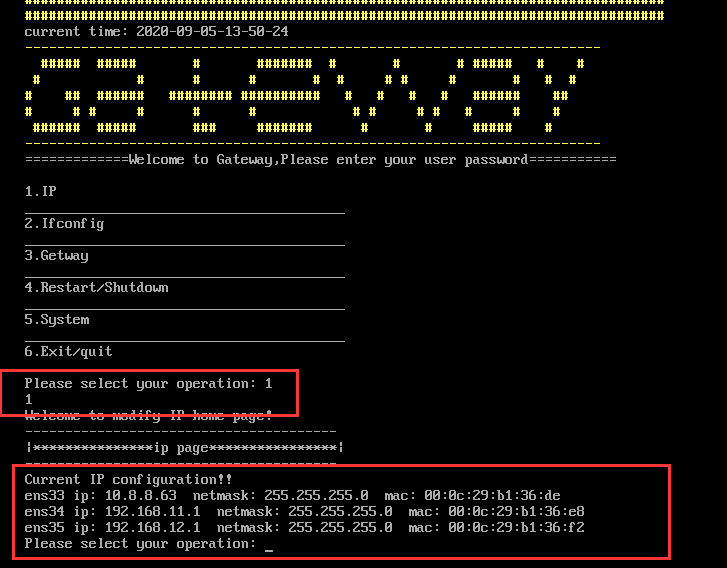Click the ens33 interface name

(x=44, y=495)
